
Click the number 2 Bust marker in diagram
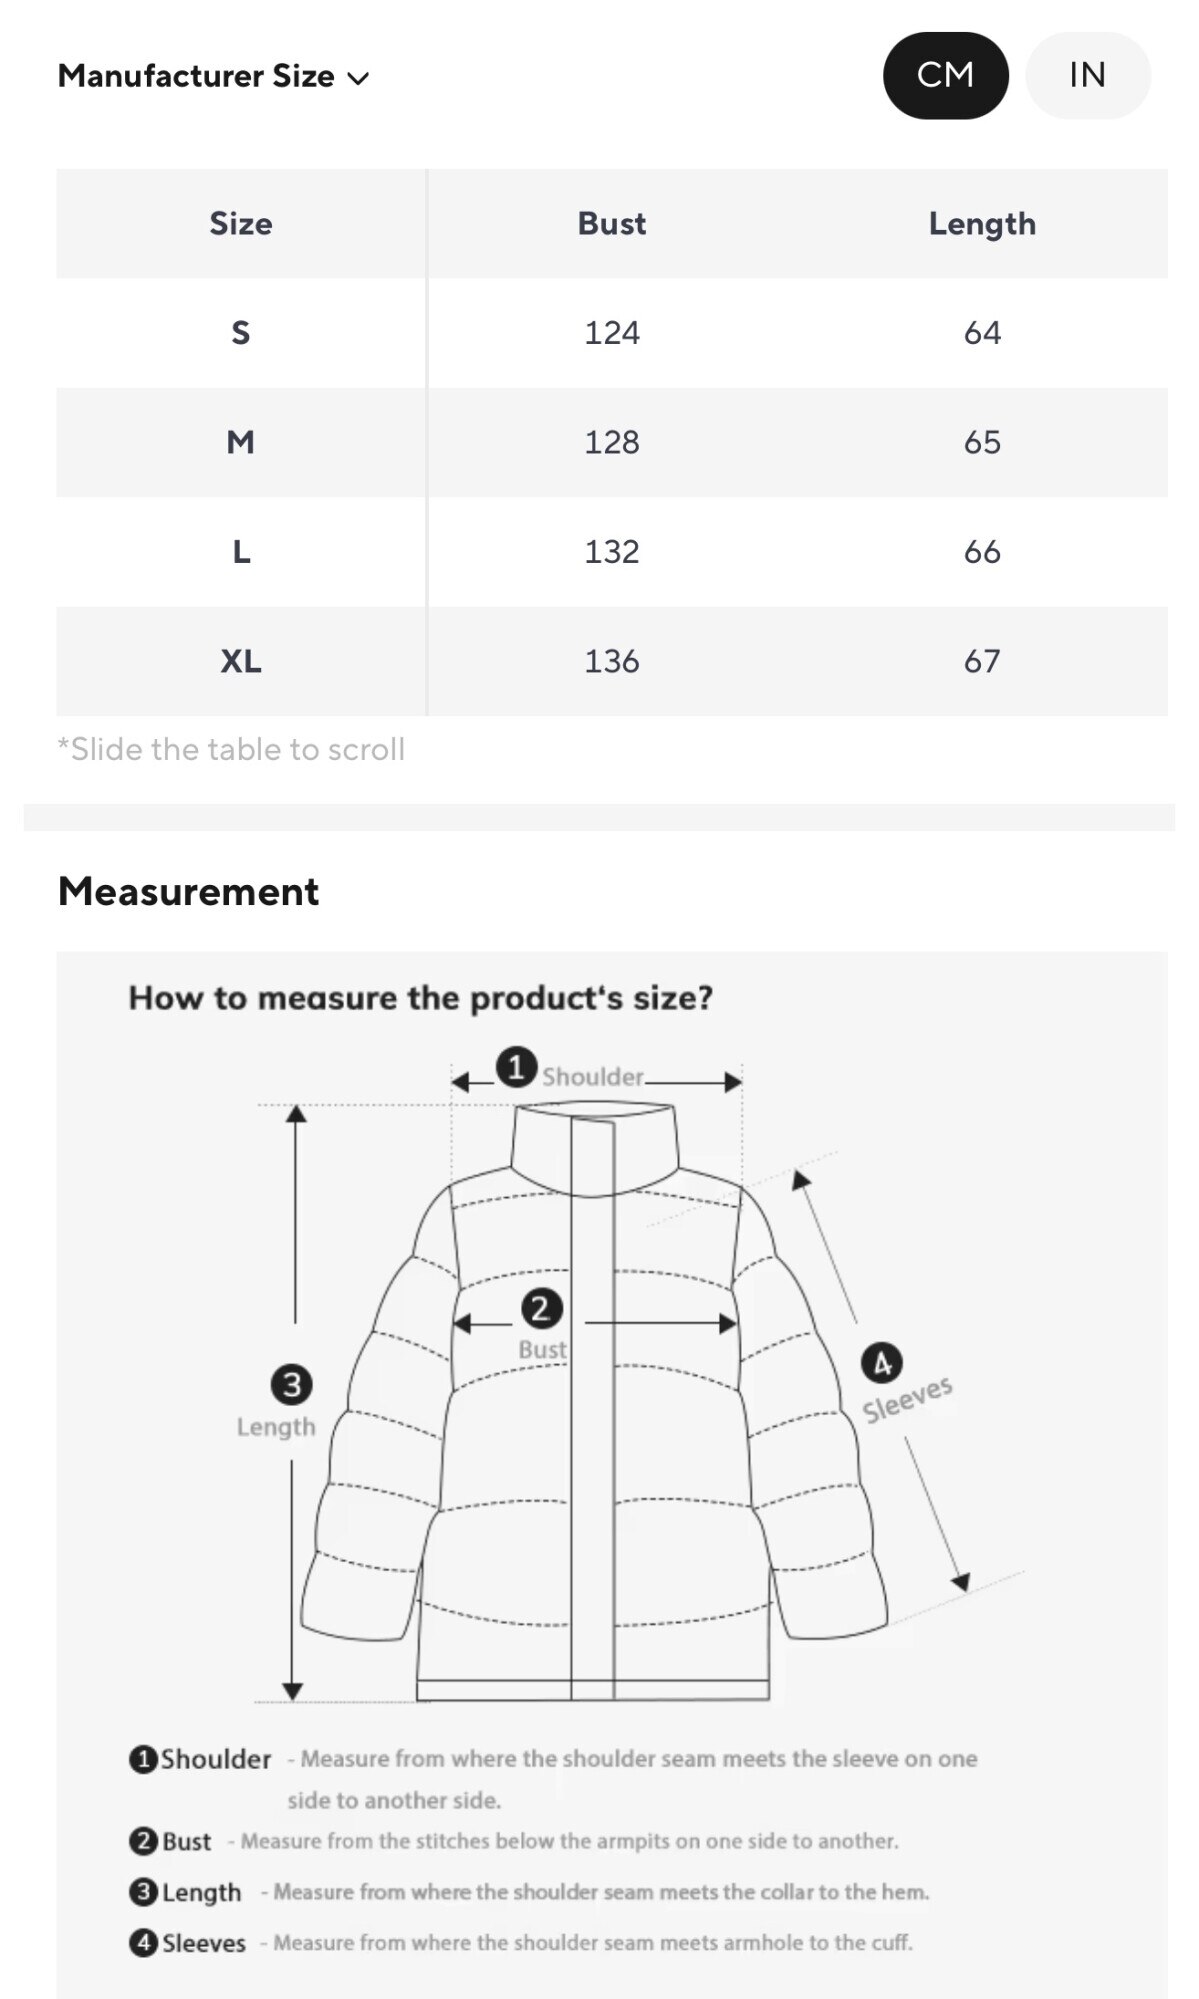pyautogui.click(x=541, y=1308)
